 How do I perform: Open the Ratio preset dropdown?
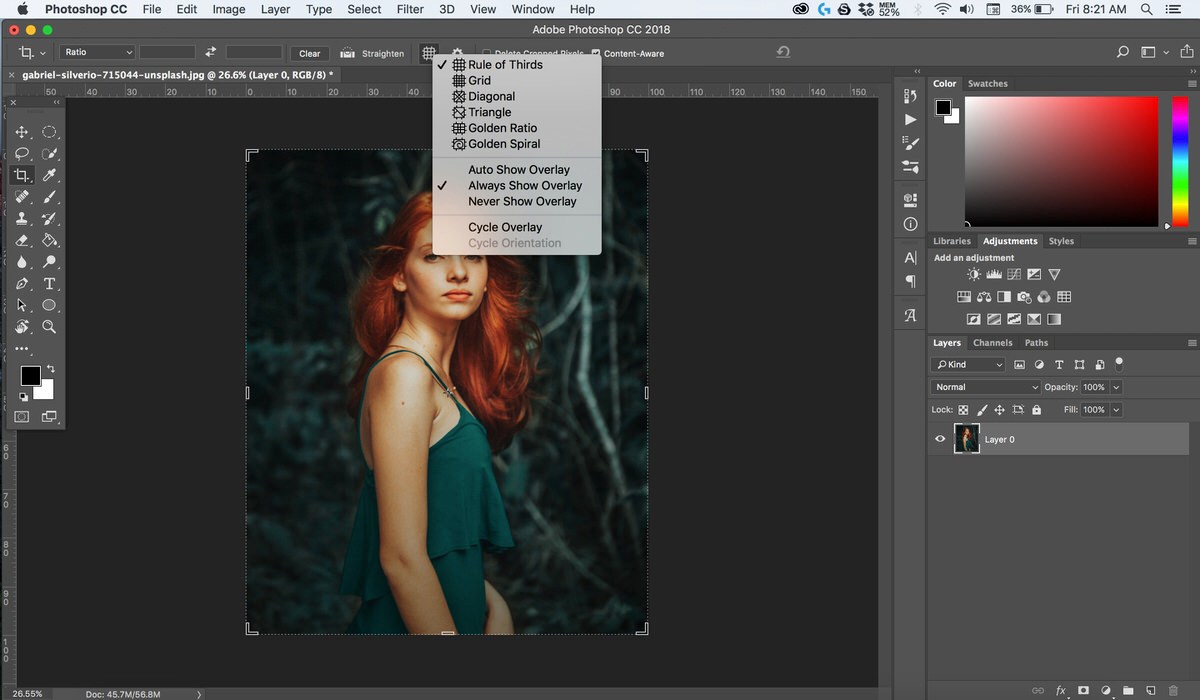(97, 52)
